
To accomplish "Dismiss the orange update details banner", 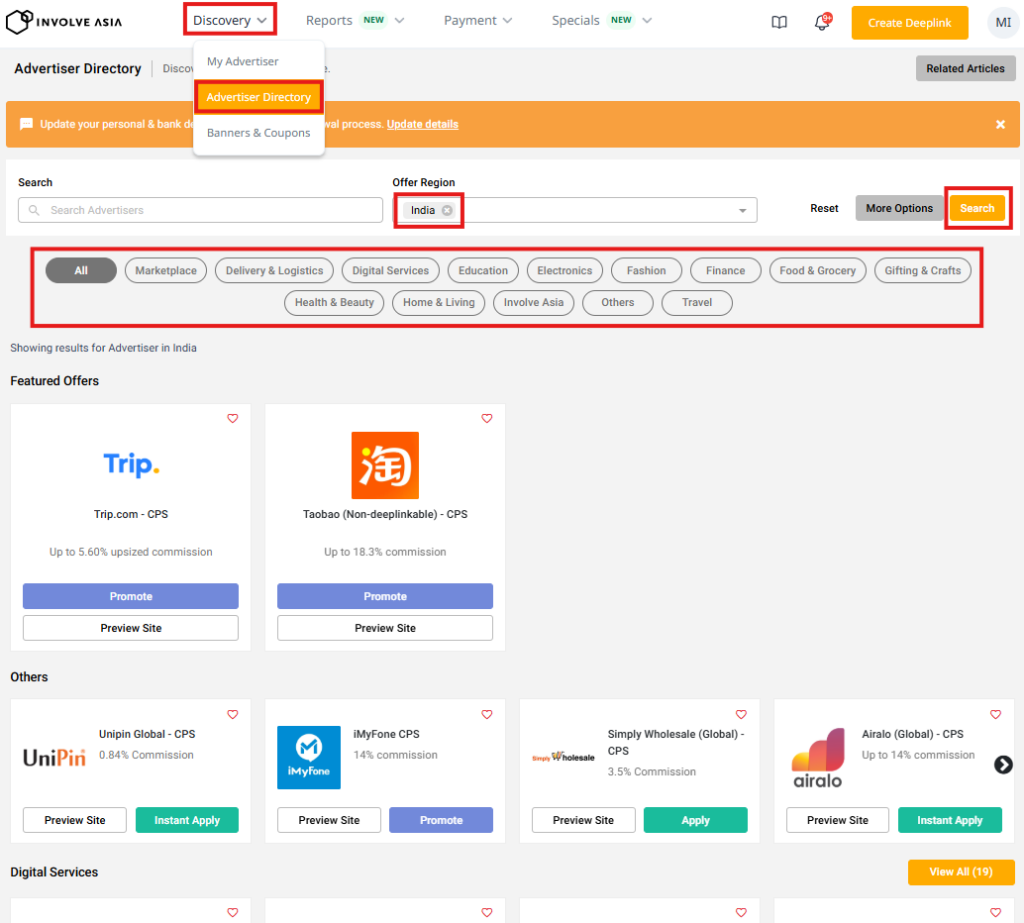I will tap(1000, 124).
